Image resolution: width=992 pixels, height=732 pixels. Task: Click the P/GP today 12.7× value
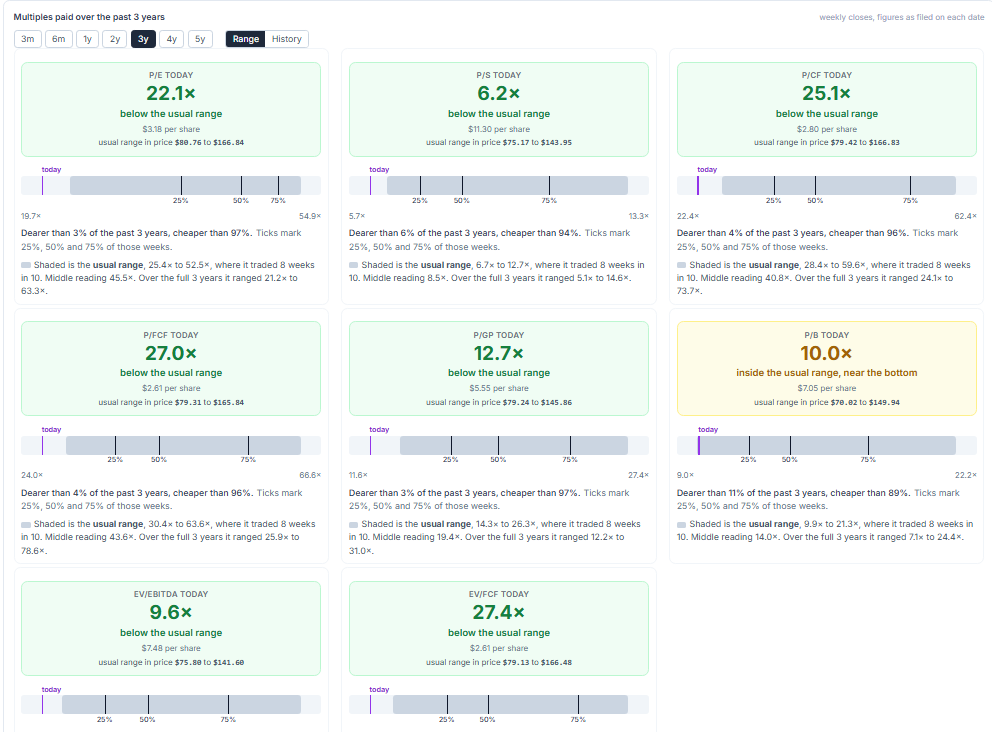tap(499, 353)
